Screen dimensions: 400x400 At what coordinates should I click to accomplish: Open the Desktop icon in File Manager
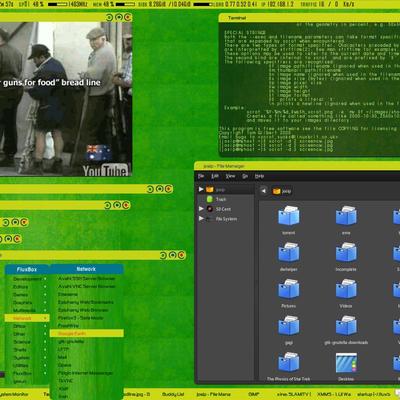346,366
